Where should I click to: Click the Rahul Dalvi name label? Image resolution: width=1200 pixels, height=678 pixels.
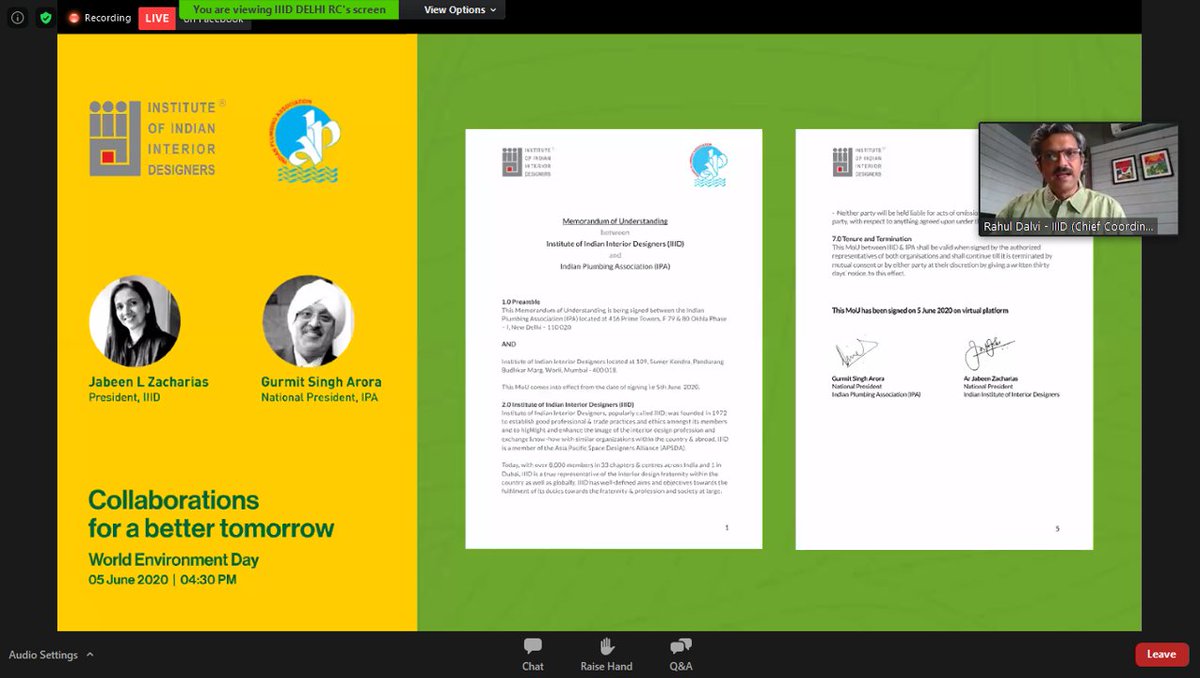point(1068,227)
